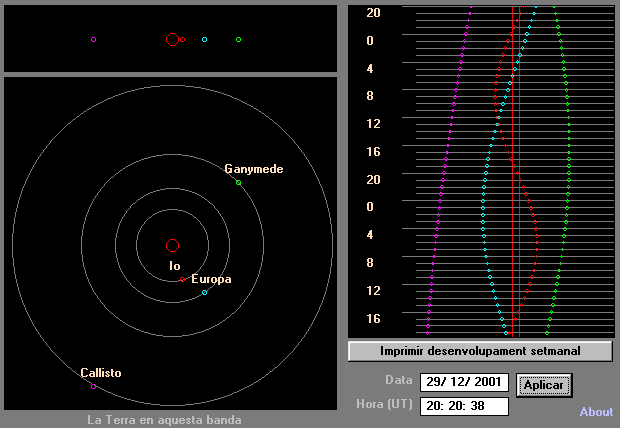Click cyan Europa dot in top strip
The height and width of the screenshot is (428, 620).
click(x=204, y=40)
